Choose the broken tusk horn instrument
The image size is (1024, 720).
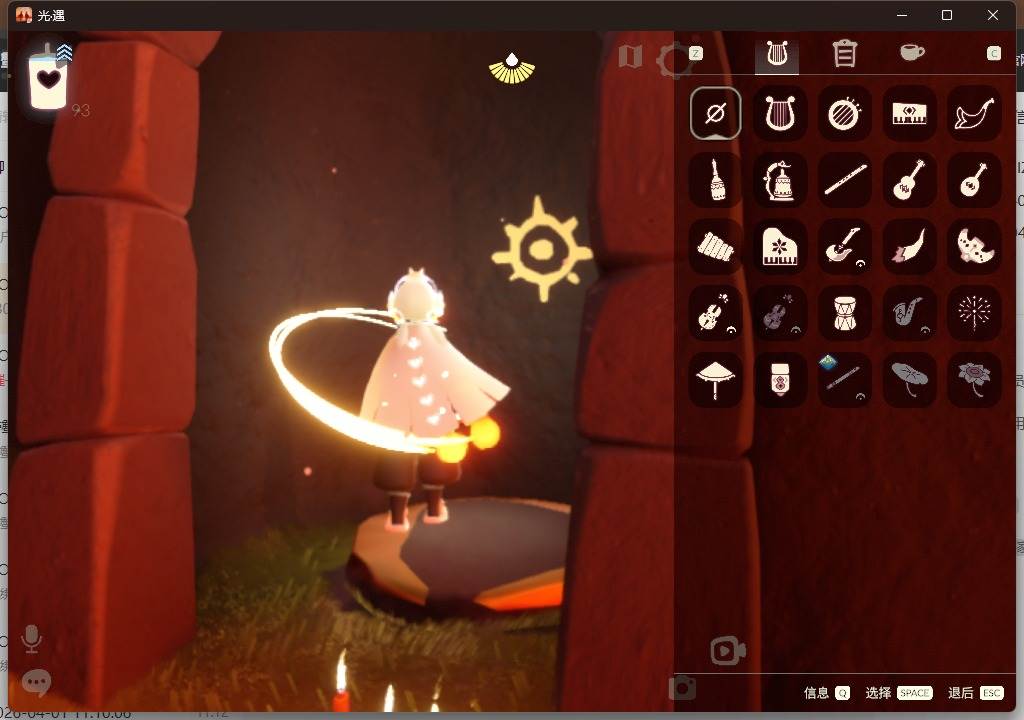tap(909, 247)
